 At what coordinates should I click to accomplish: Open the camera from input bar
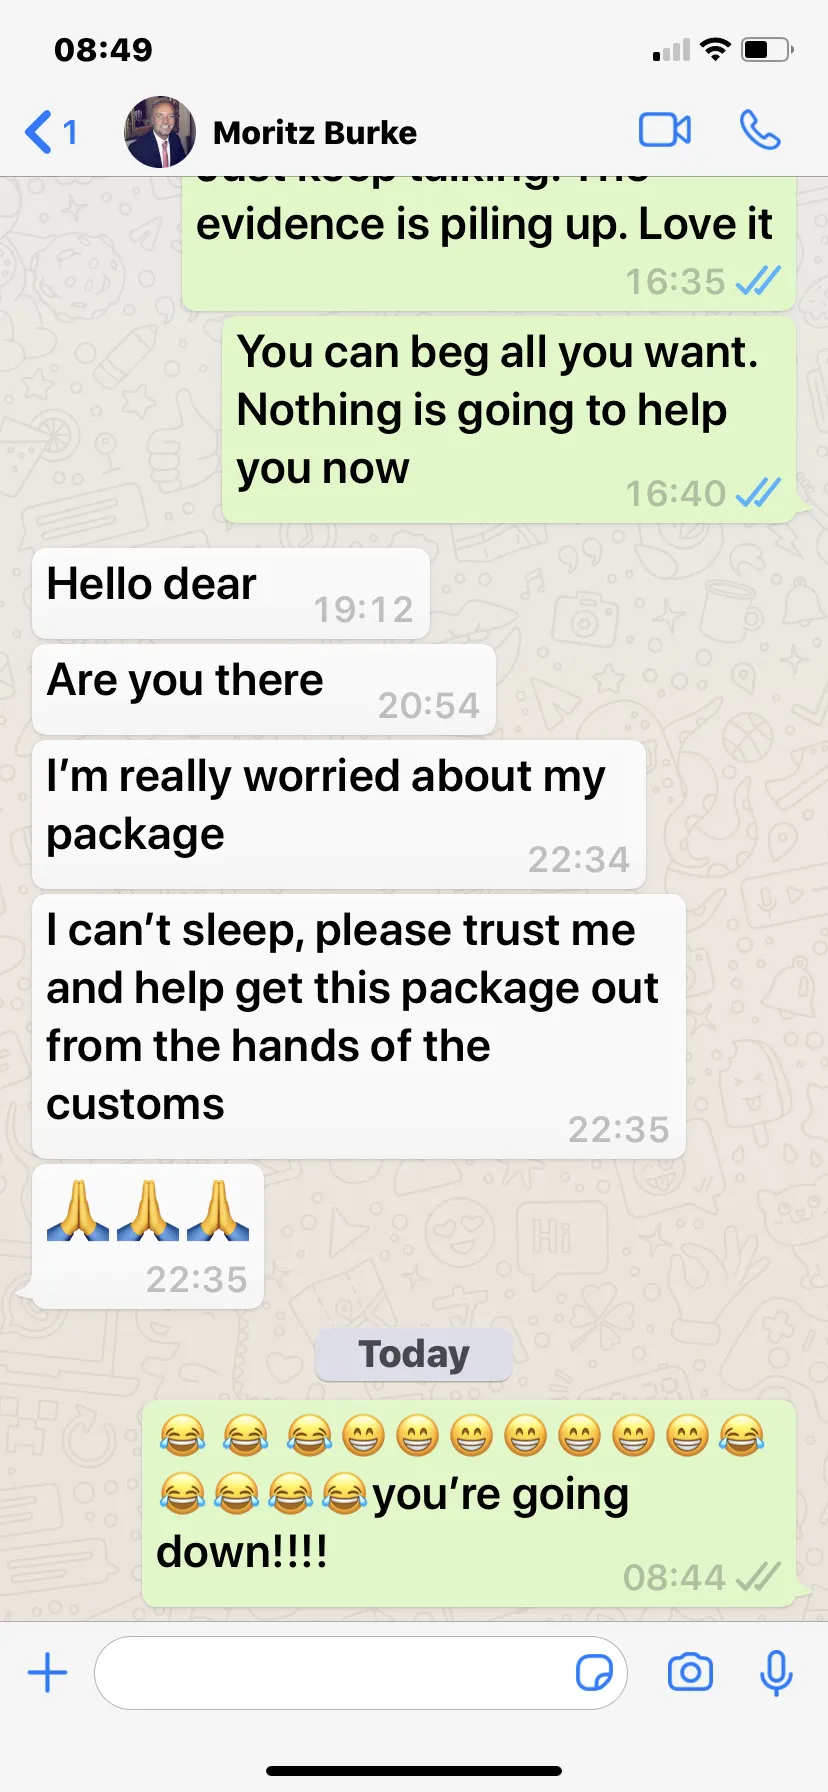click(x=690, y=1673)
